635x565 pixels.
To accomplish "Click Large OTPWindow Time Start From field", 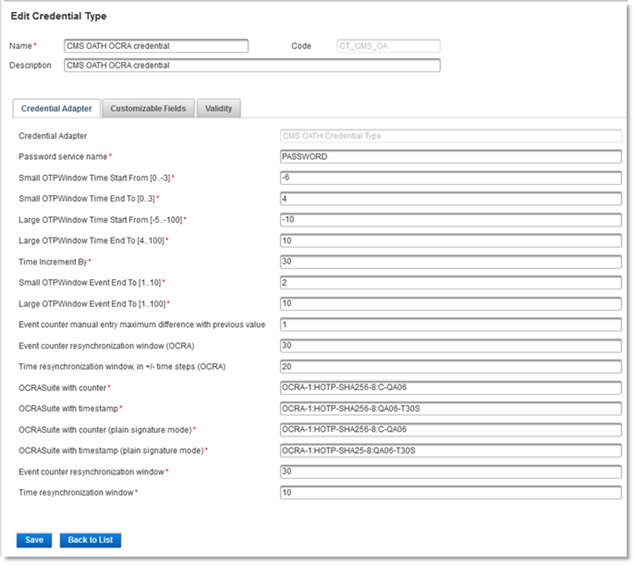I will [x=451, y=220].
